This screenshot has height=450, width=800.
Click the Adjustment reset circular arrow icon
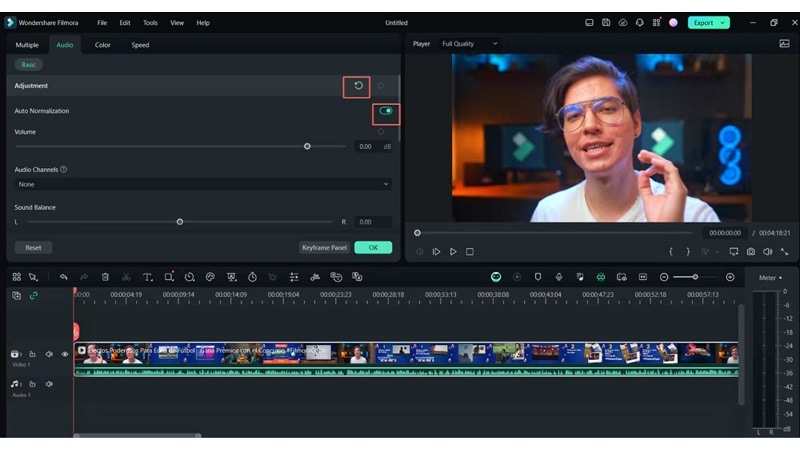pyautogui.click(x=359, y=86)
